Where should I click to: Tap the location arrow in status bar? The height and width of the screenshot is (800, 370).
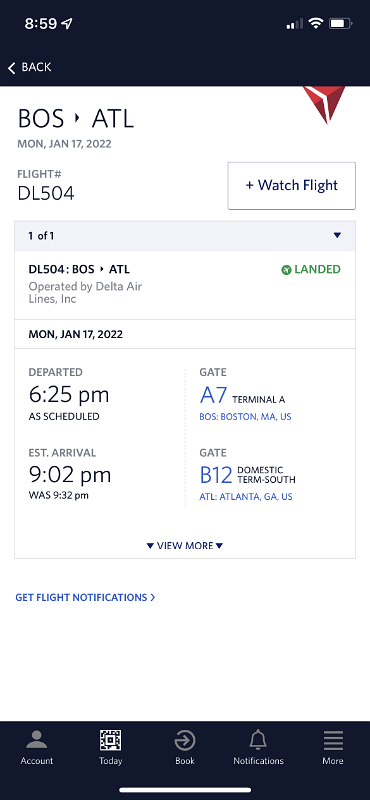point(66,23)
